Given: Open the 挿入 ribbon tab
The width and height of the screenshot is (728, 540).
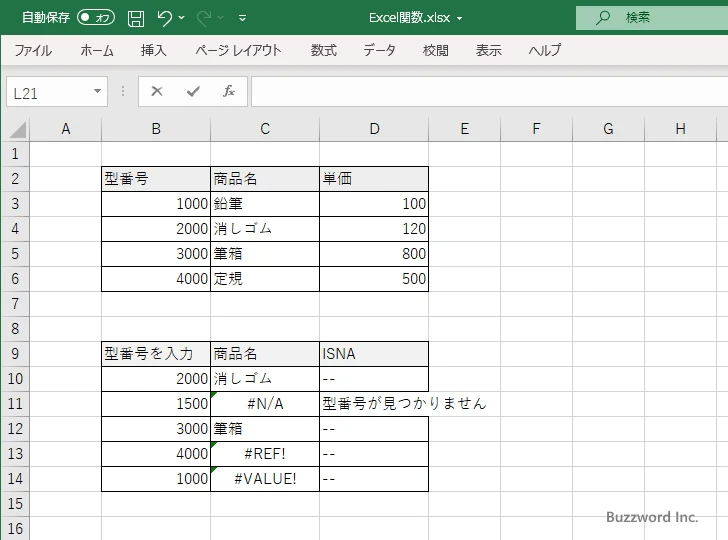Looking at the screenshot, I should click(x=154, y=50).
